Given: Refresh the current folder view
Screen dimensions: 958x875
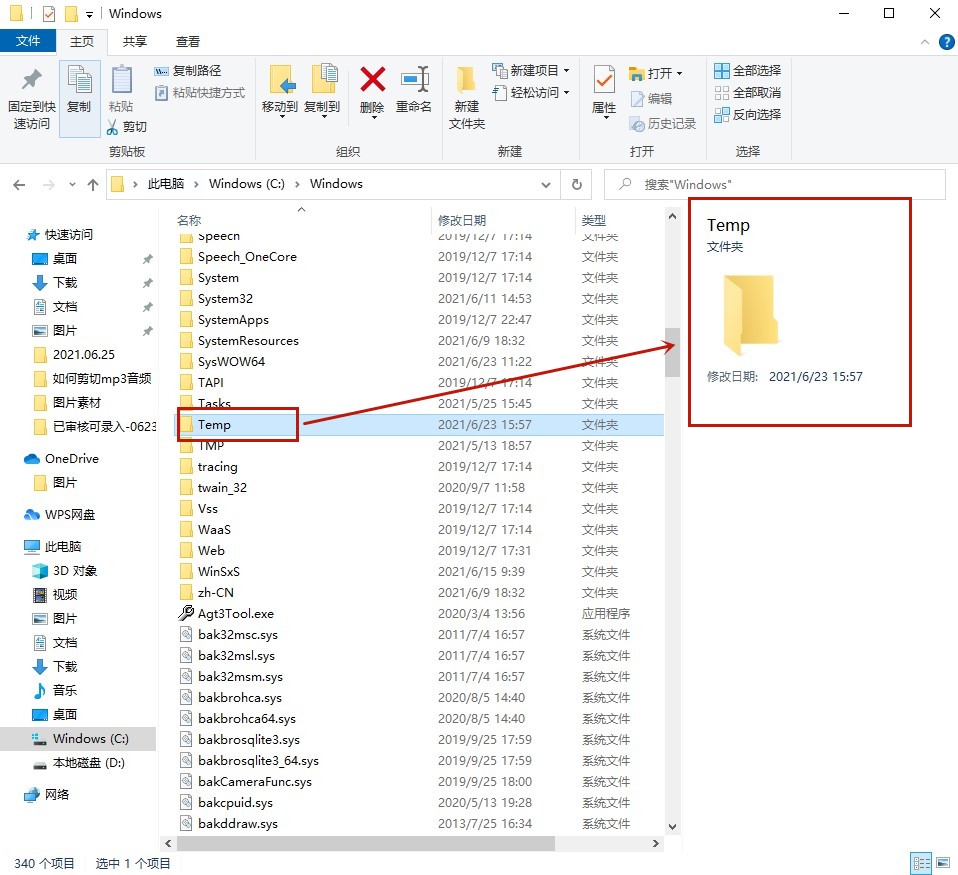Looking at the screenshot, I should click(576, 185).
